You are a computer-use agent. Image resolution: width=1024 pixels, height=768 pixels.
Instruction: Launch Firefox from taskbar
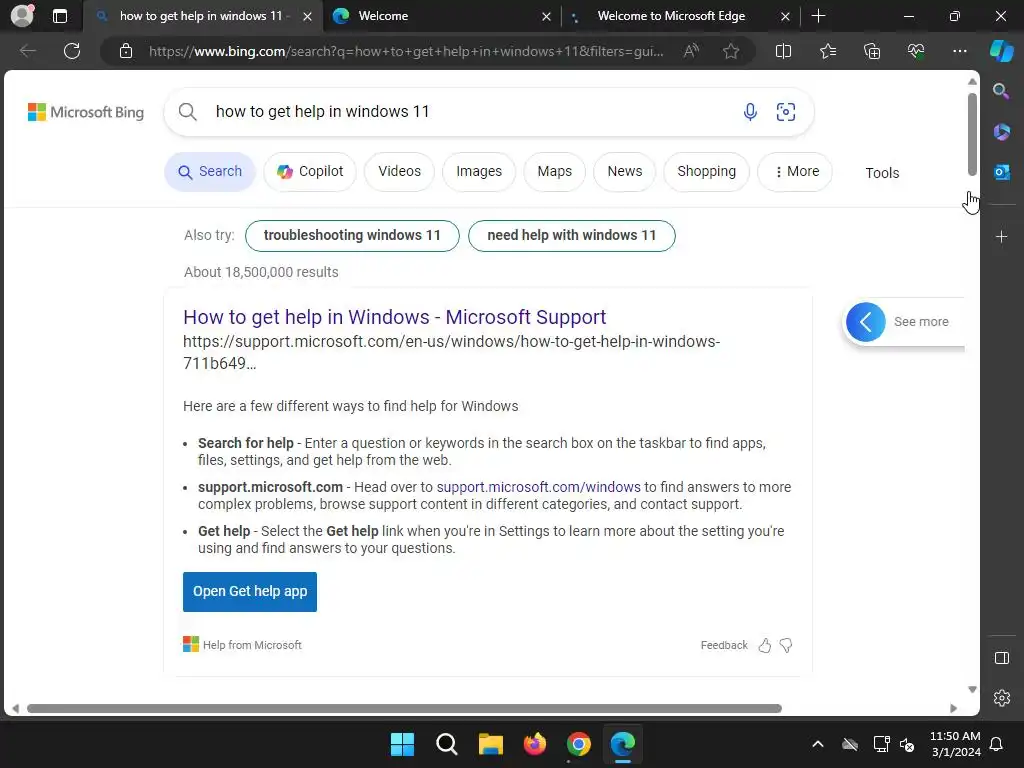(x=535, y=744)
